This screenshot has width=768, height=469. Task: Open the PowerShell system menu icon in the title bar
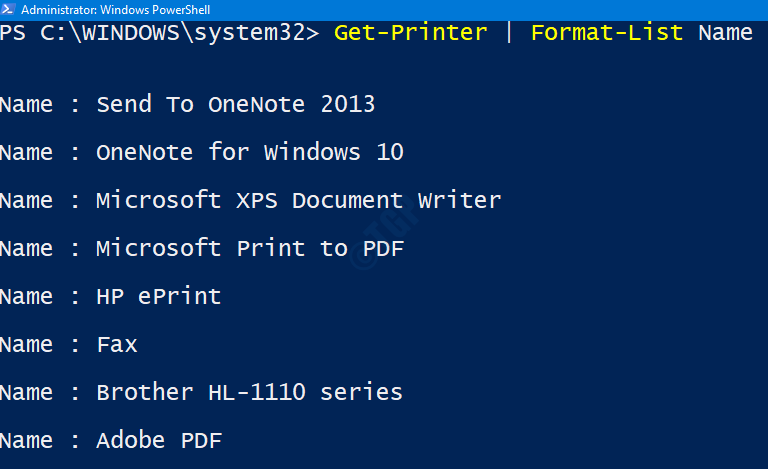pos(8,9)
